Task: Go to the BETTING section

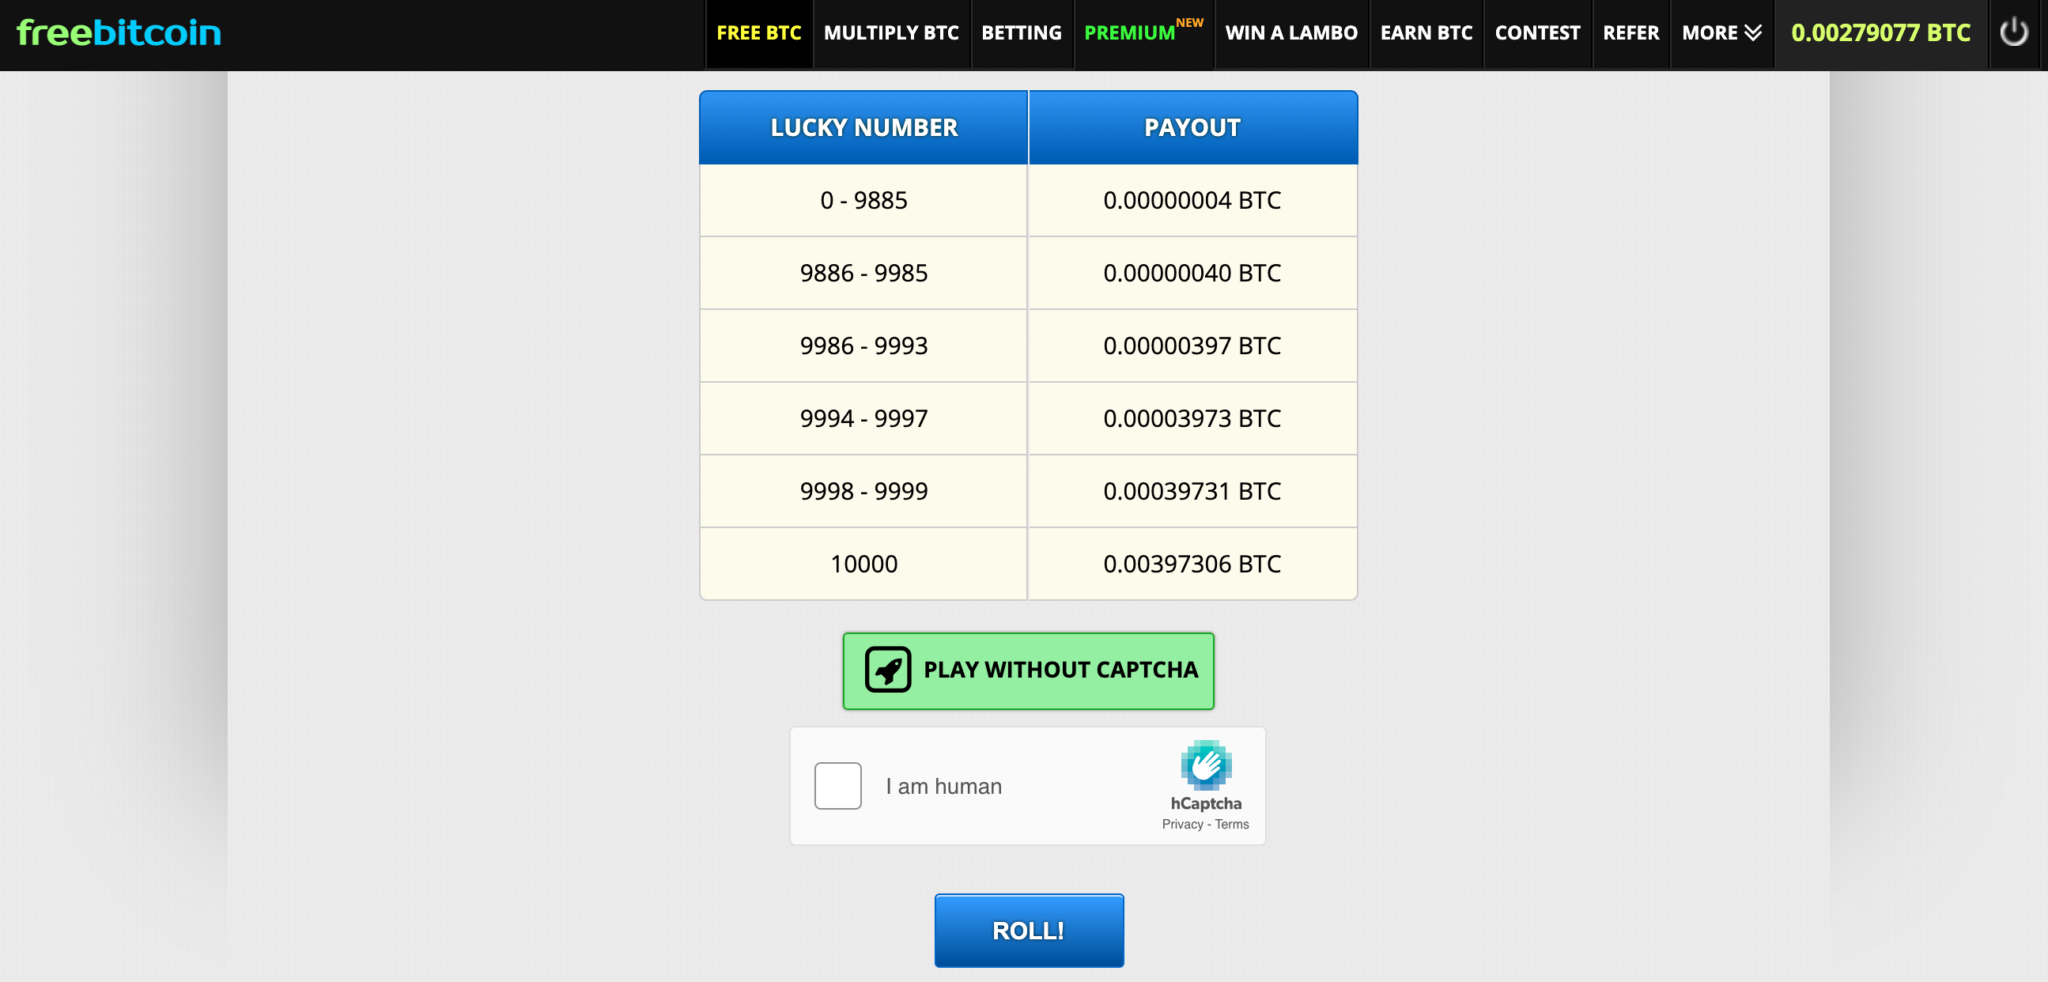Action: (1022, 33)
